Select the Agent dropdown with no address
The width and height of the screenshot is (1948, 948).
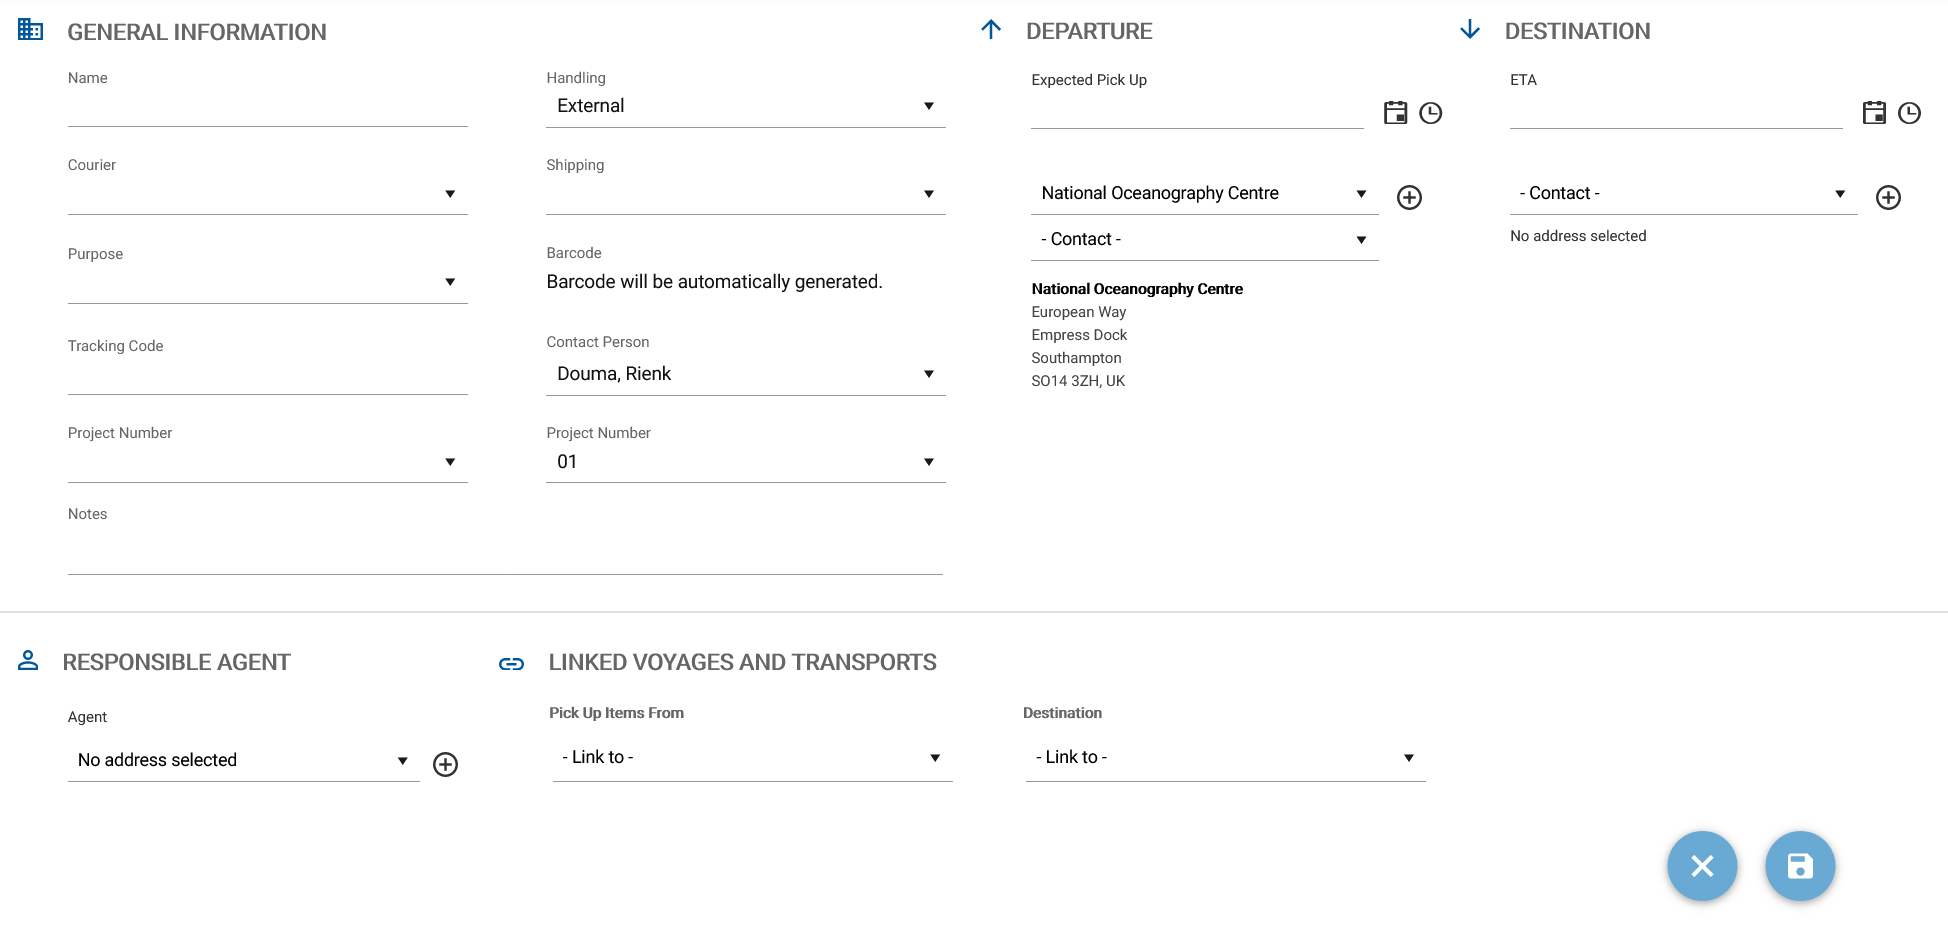pyautogui.click(x=243, y=761)
